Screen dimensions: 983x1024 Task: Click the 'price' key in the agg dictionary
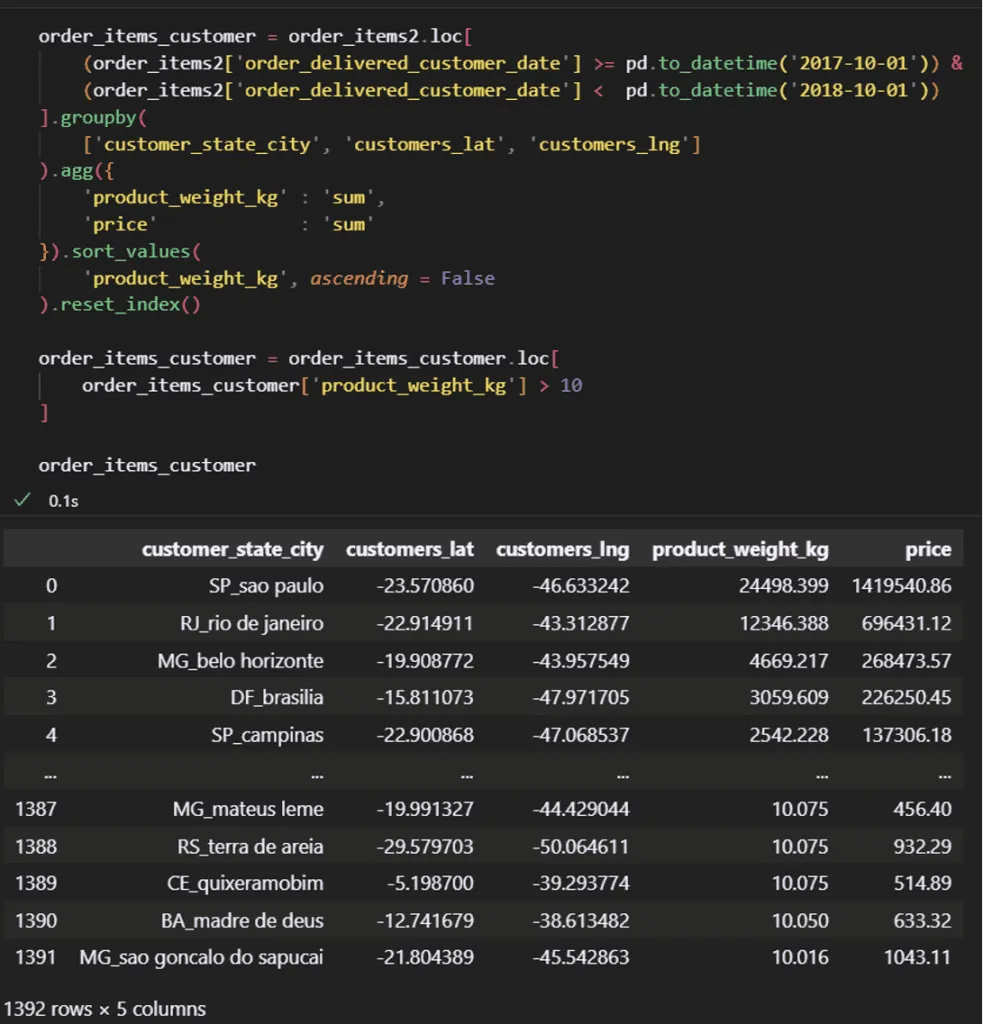120,225
